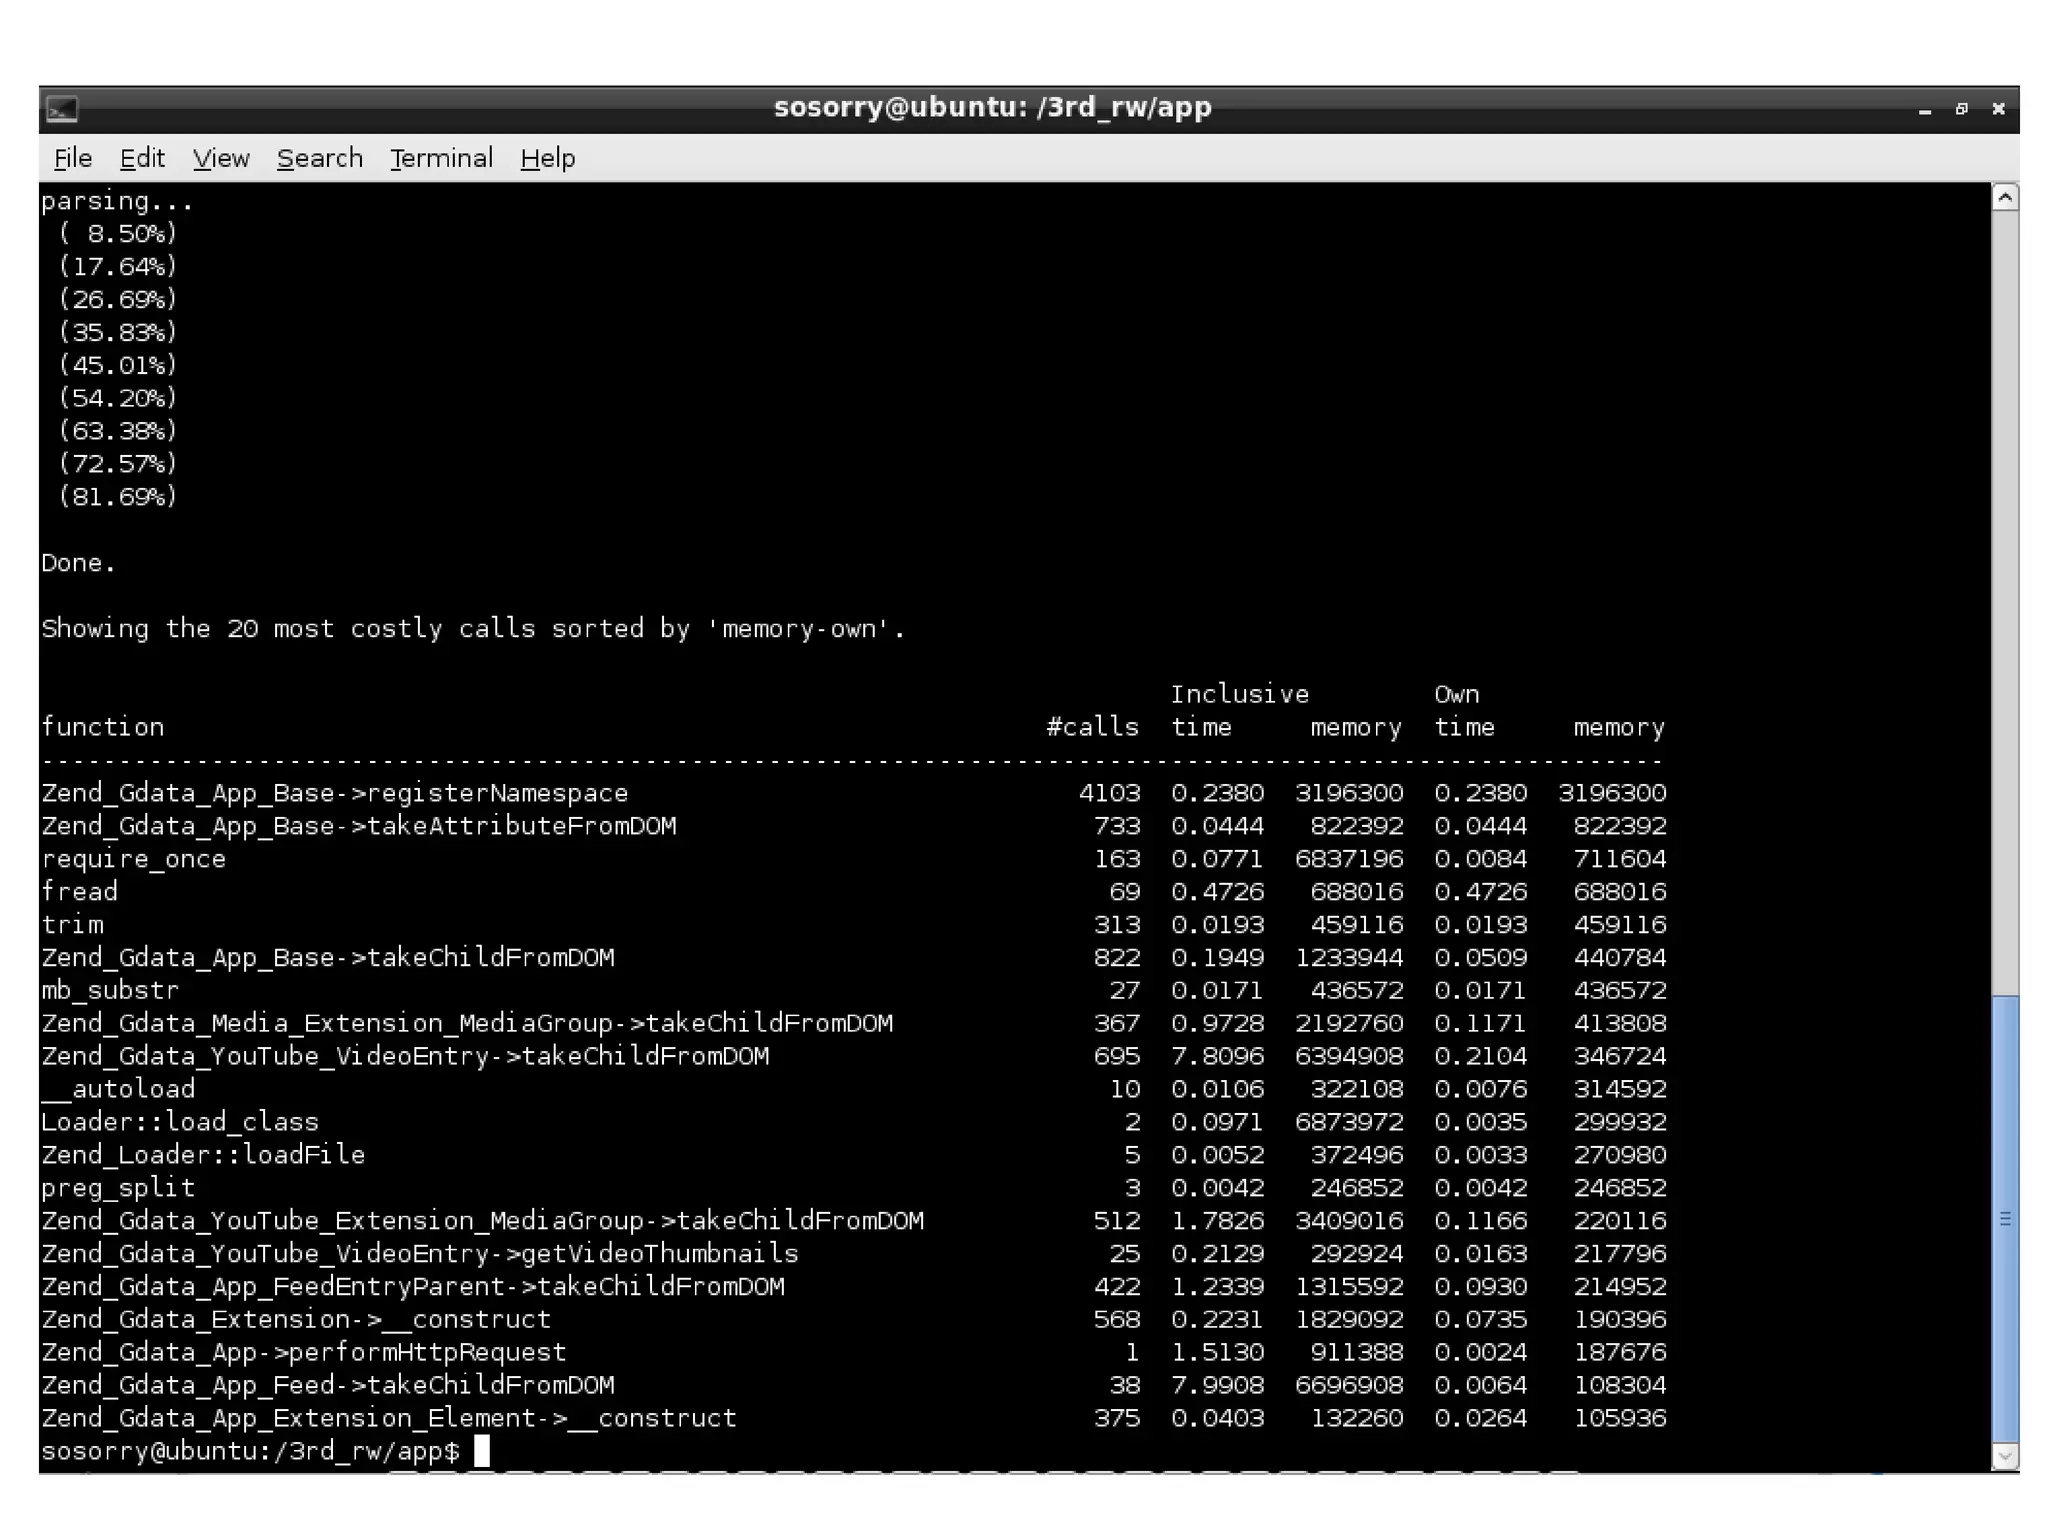Click 'Zend_Gdata_Media_Extension_MediaGroup->takeChildFromDOM'
This screenshot has height=1535, width=2048.
coord(467,1023)
